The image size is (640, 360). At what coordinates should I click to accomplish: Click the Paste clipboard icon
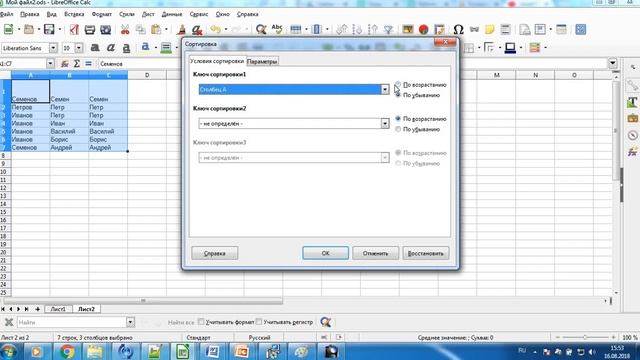click(x=156, y=29)
